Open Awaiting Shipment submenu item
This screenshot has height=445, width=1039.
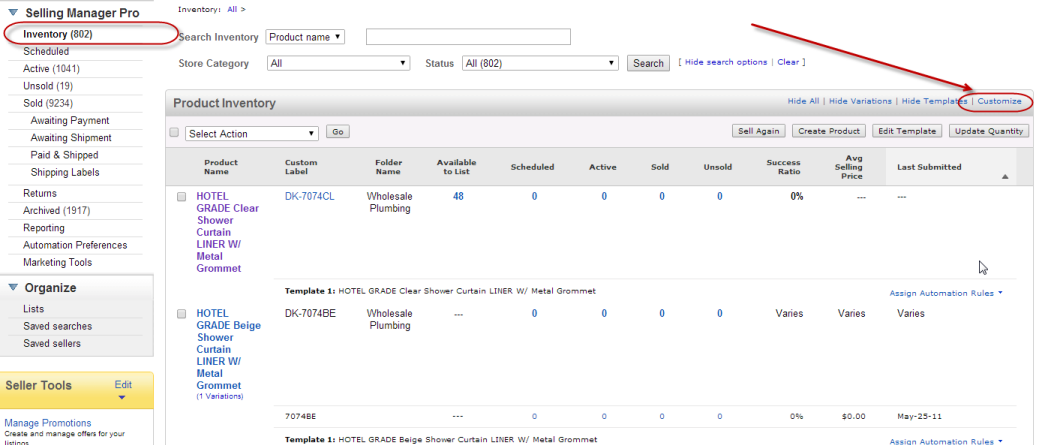tap(71, 138)
